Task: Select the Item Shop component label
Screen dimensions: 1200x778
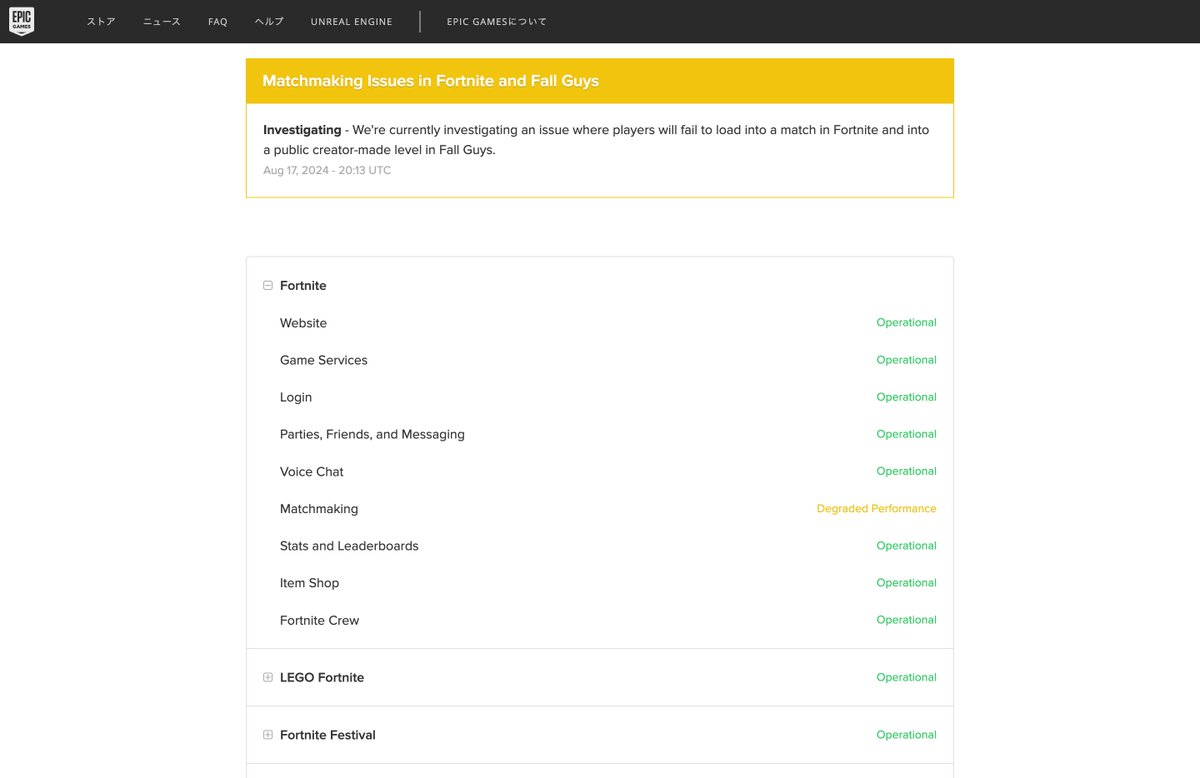Action: [x=310, y=583]
